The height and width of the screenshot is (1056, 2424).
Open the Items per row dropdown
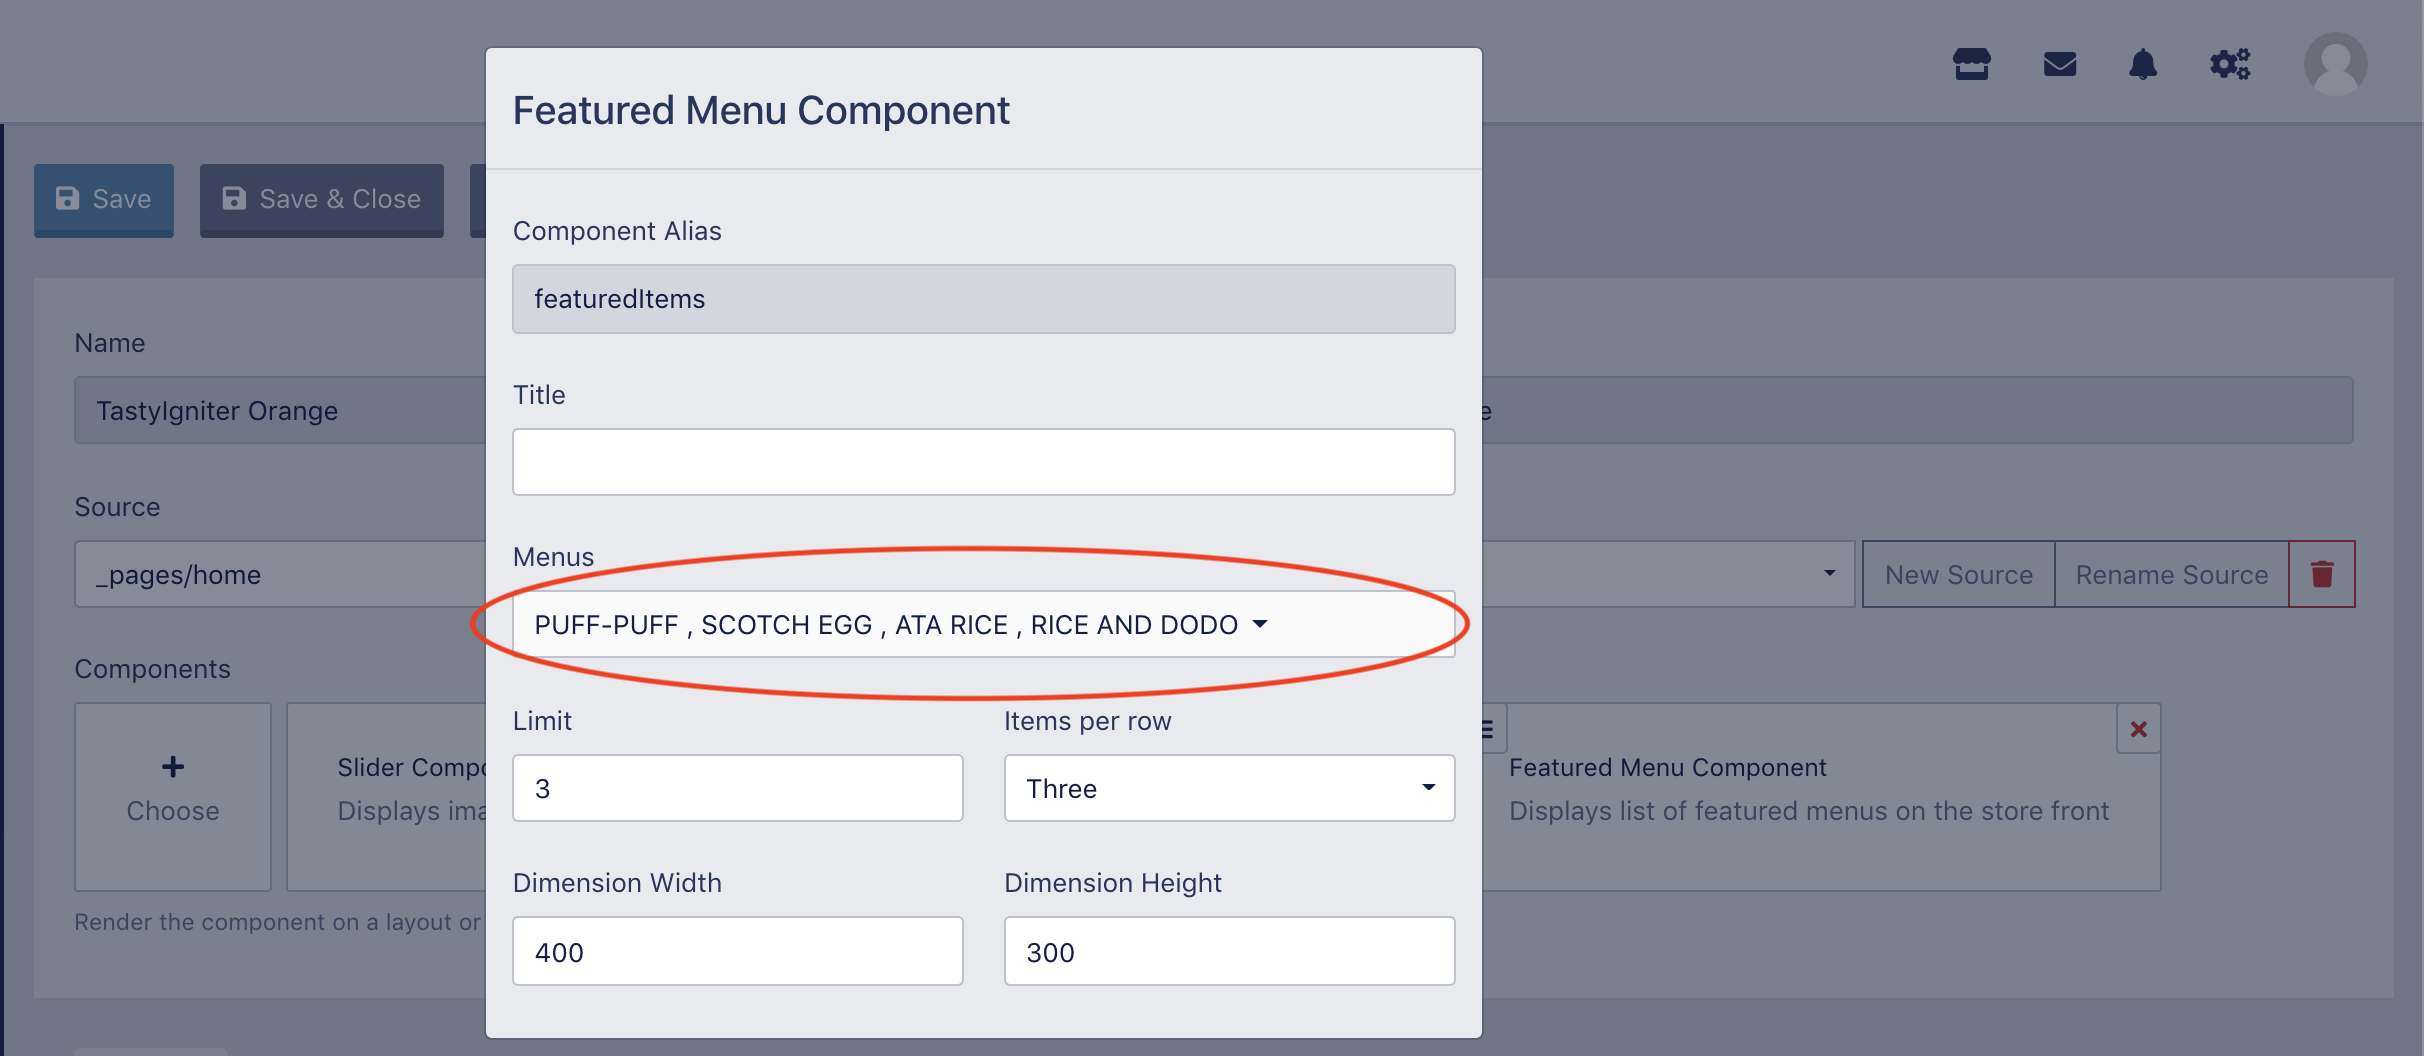[1229, 788]
